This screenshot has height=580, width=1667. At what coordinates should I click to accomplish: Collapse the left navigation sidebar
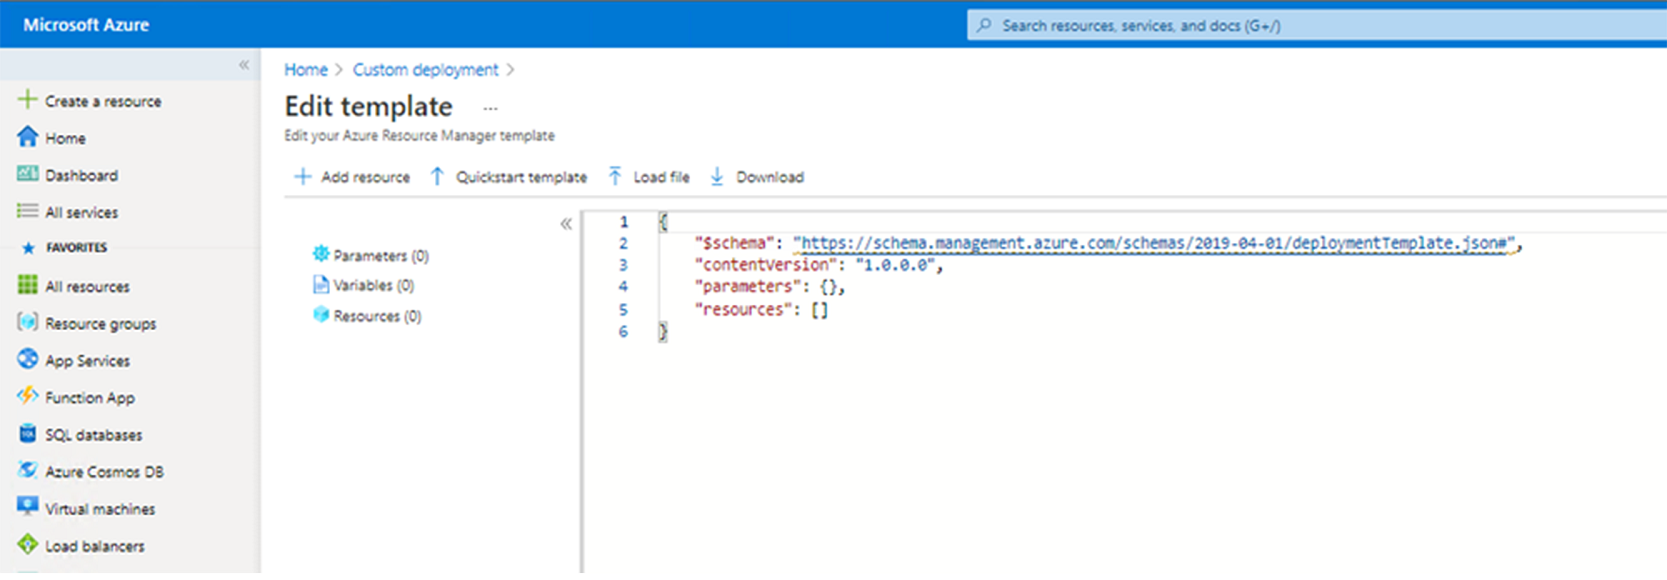[x=244, y=65]
